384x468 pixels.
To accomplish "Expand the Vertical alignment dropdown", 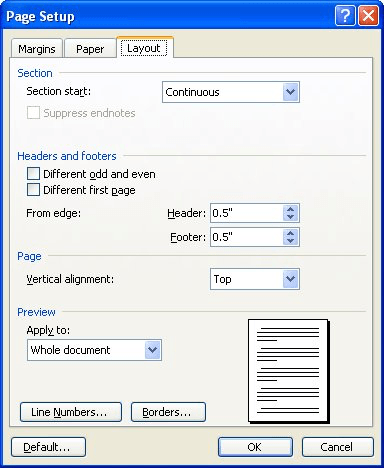I will click(255, 279).
